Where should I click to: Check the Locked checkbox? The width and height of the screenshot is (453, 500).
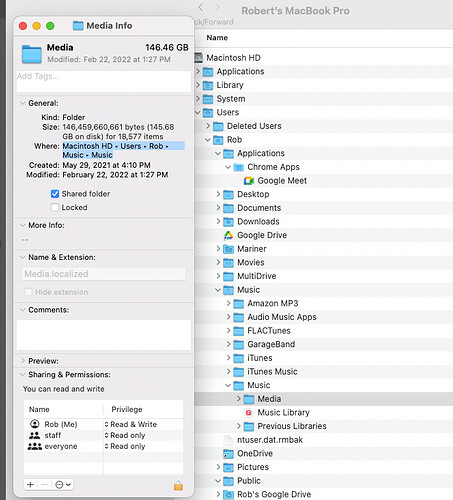(x=55, y=207)
